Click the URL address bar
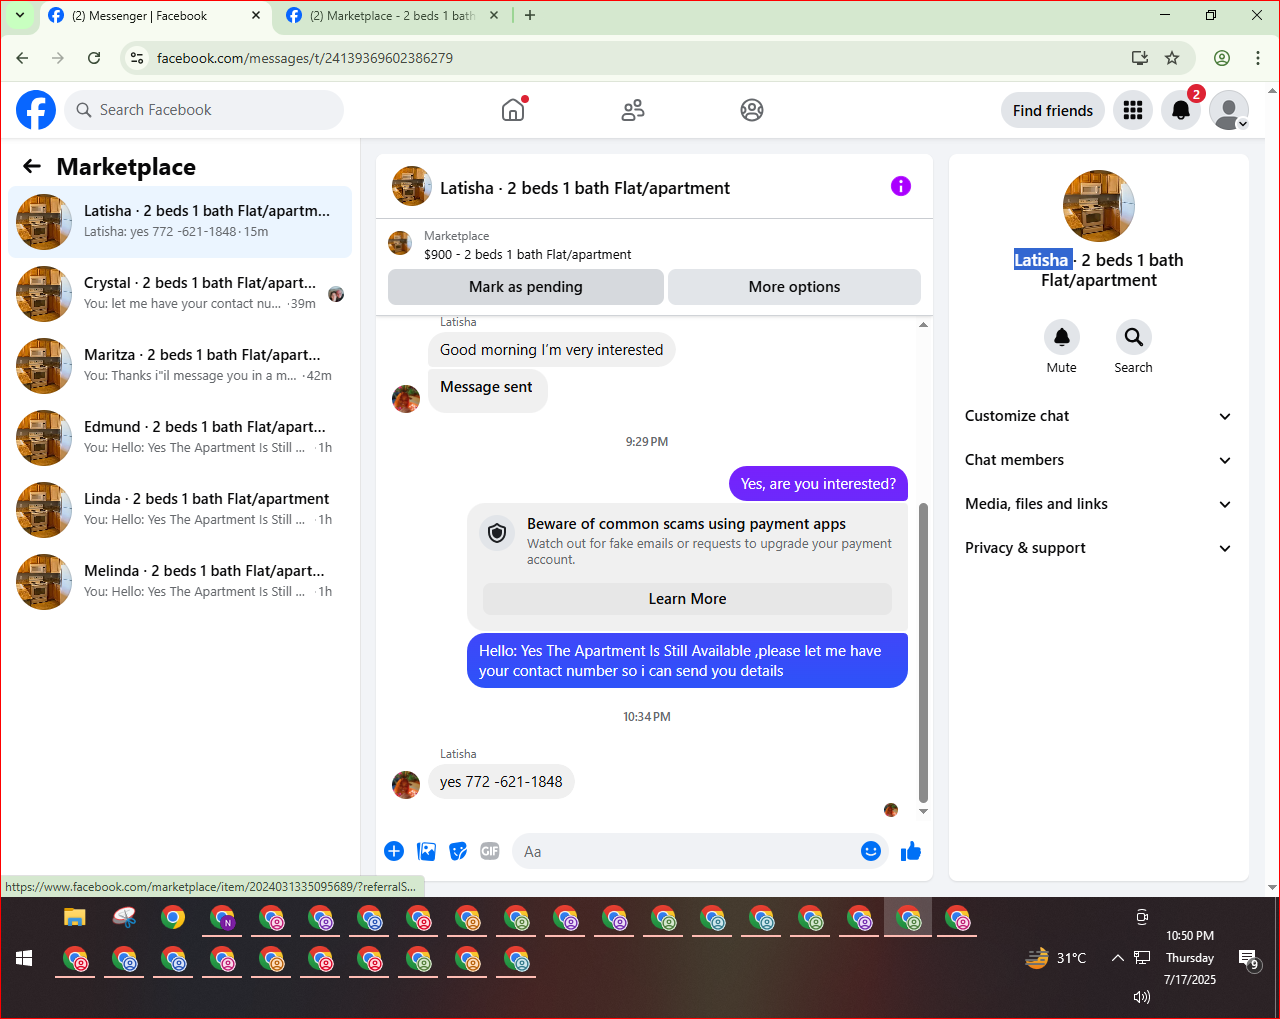 [640, 58]
